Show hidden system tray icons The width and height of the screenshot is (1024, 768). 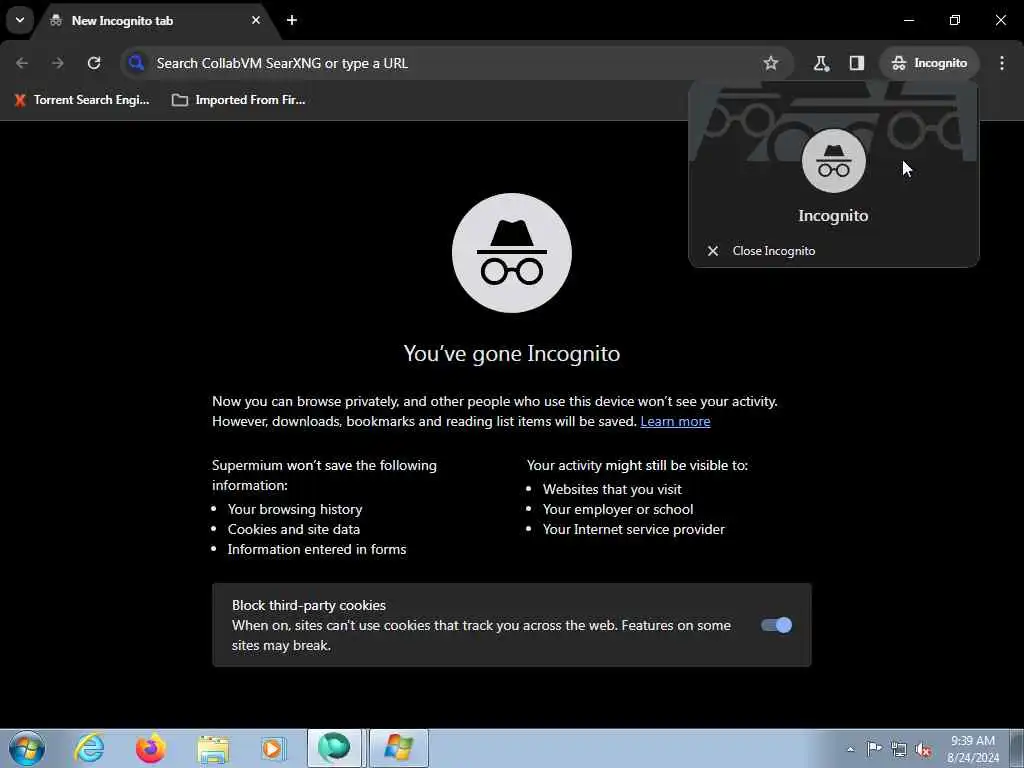[850, 750]
